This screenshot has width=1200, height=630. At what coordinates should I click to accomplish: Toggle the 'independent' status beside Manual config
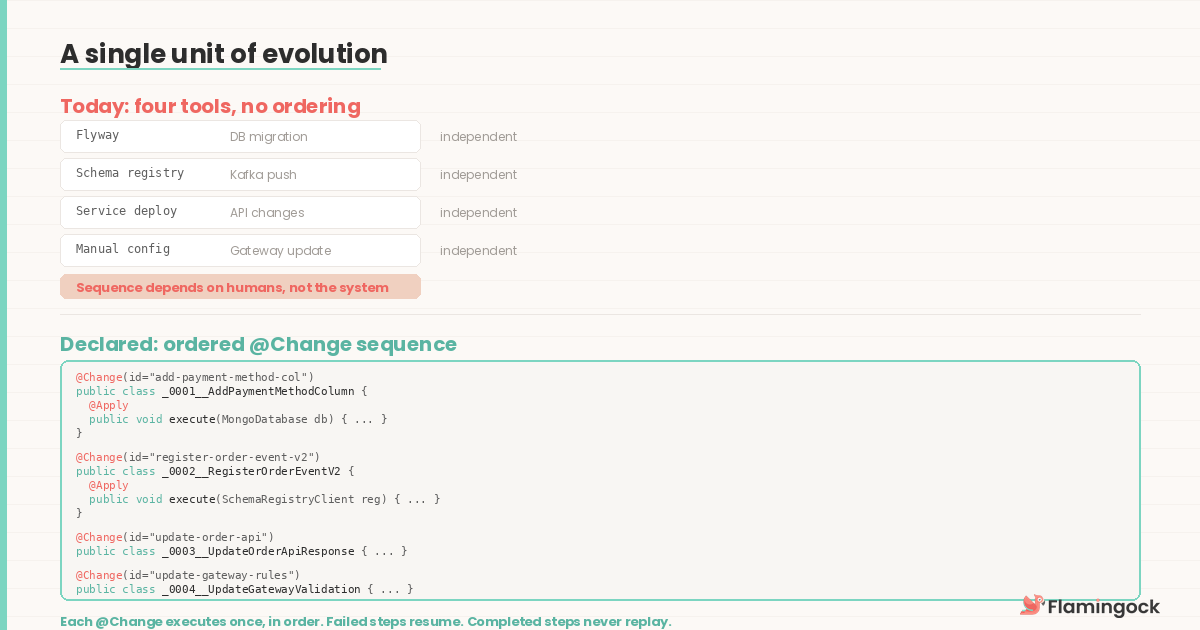(478, 250)
